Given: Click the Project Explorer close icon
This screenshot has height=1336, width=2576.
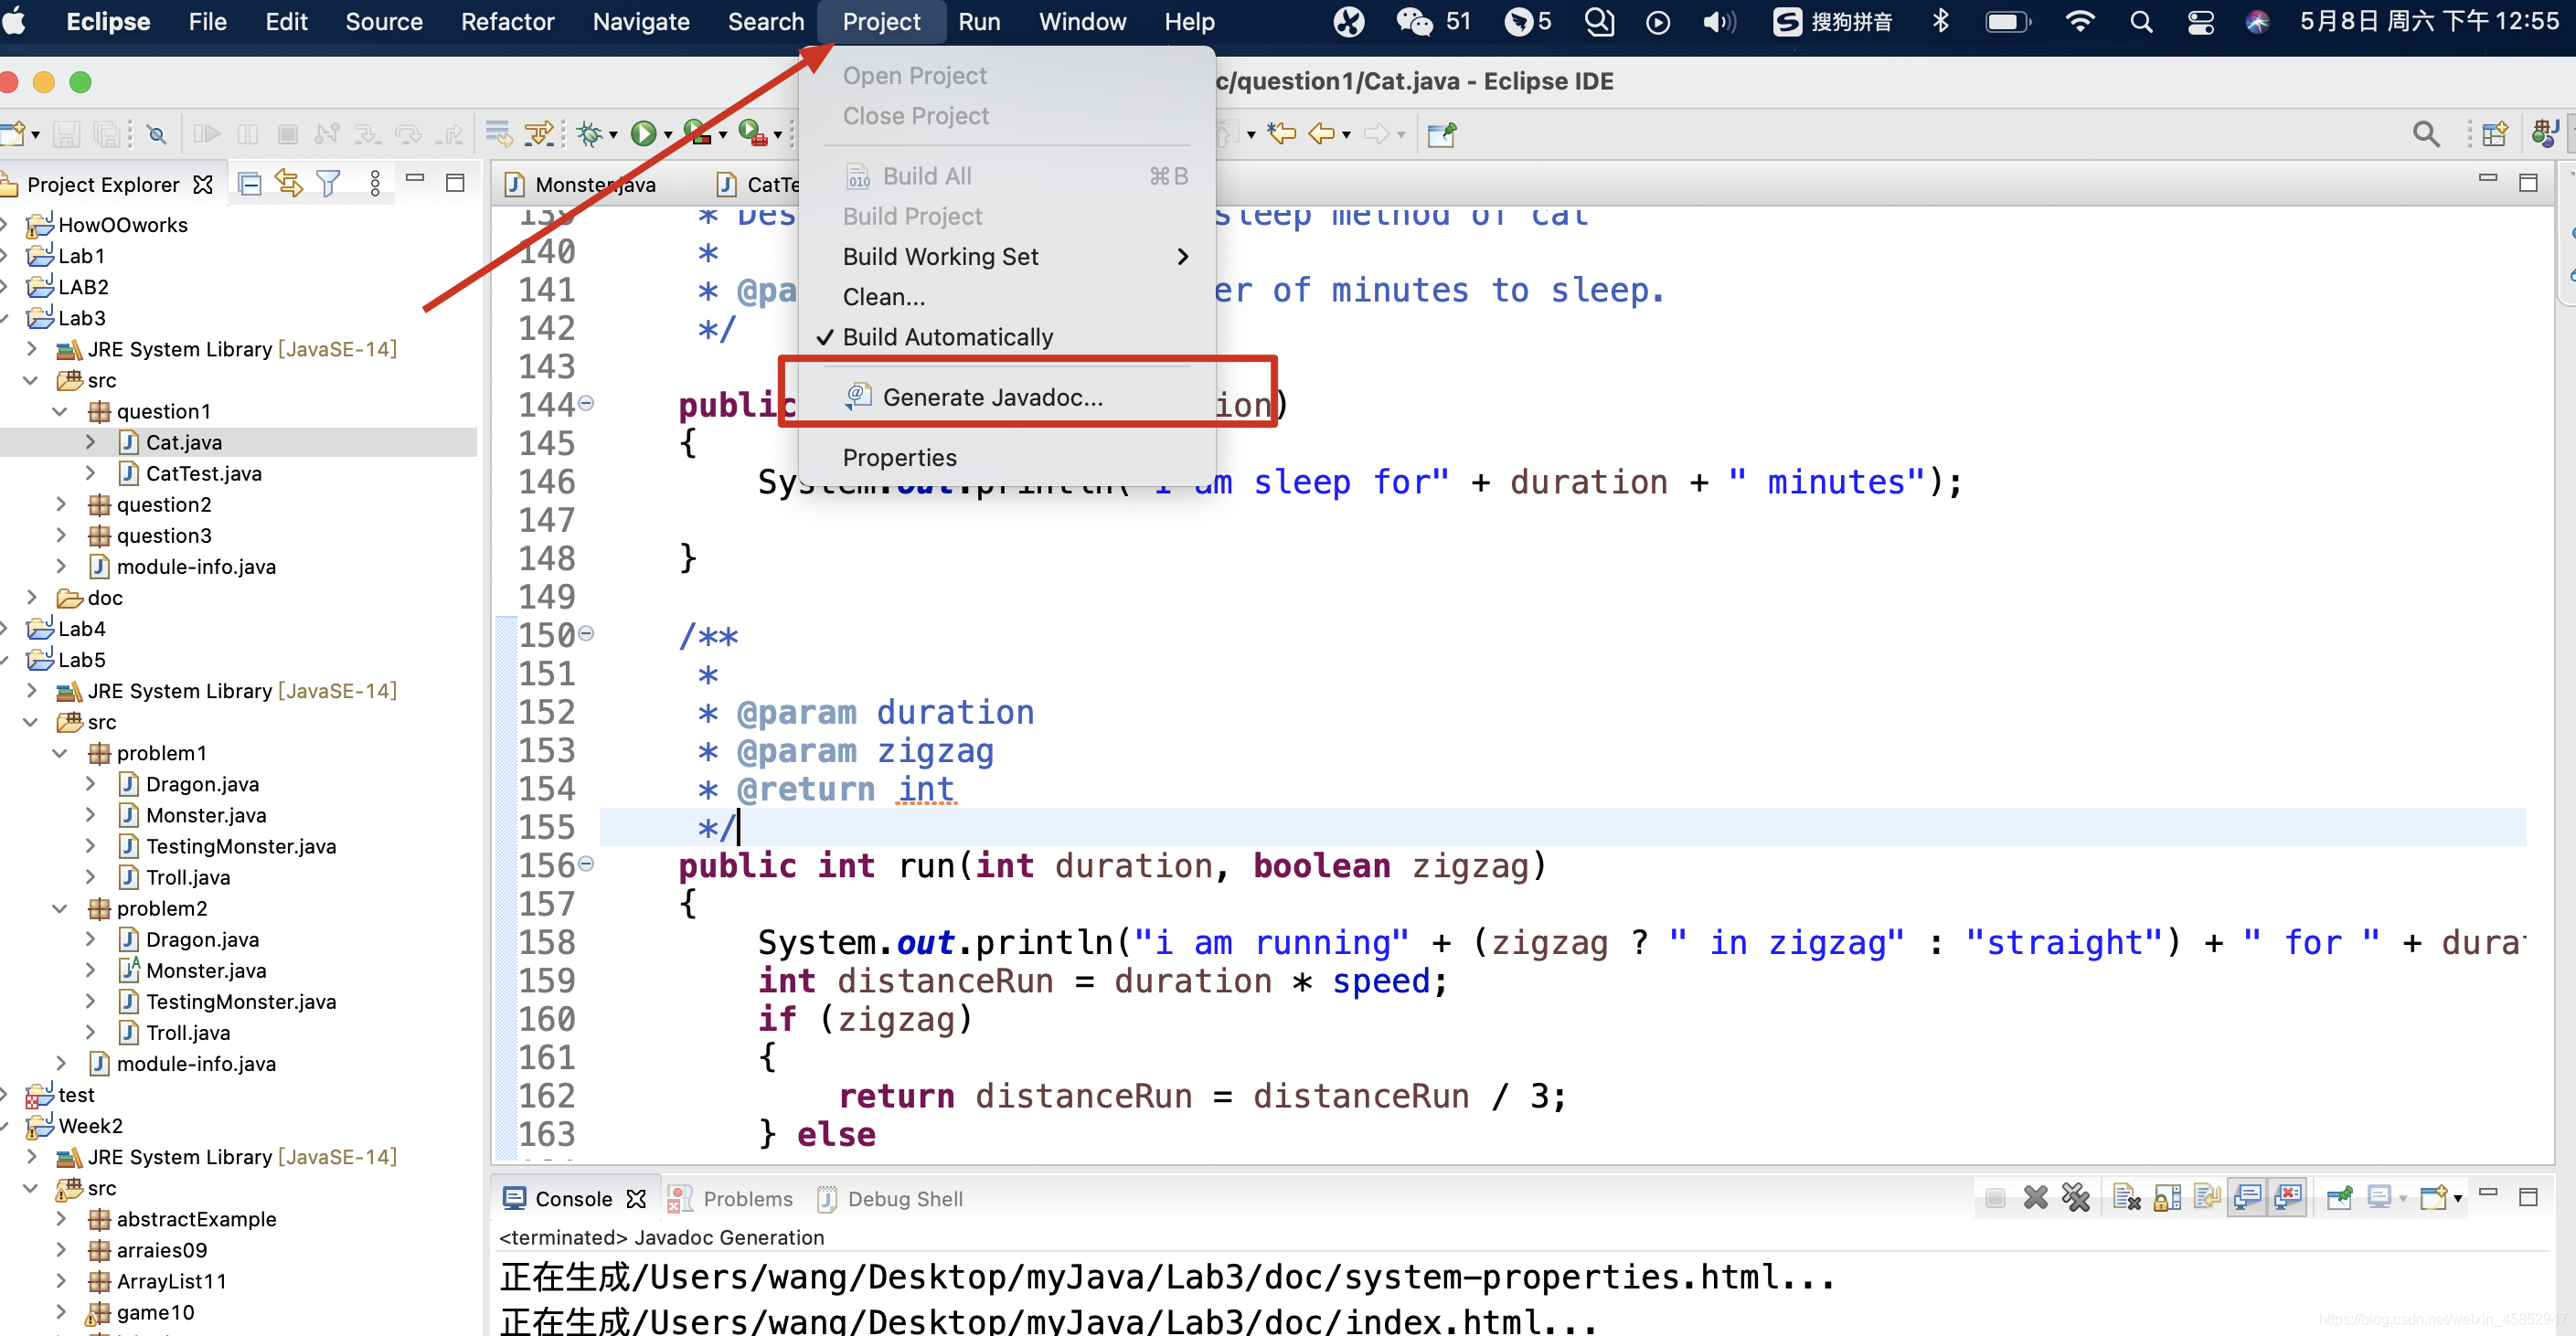Looking at the screenshot, I should [x=207, y=183].
